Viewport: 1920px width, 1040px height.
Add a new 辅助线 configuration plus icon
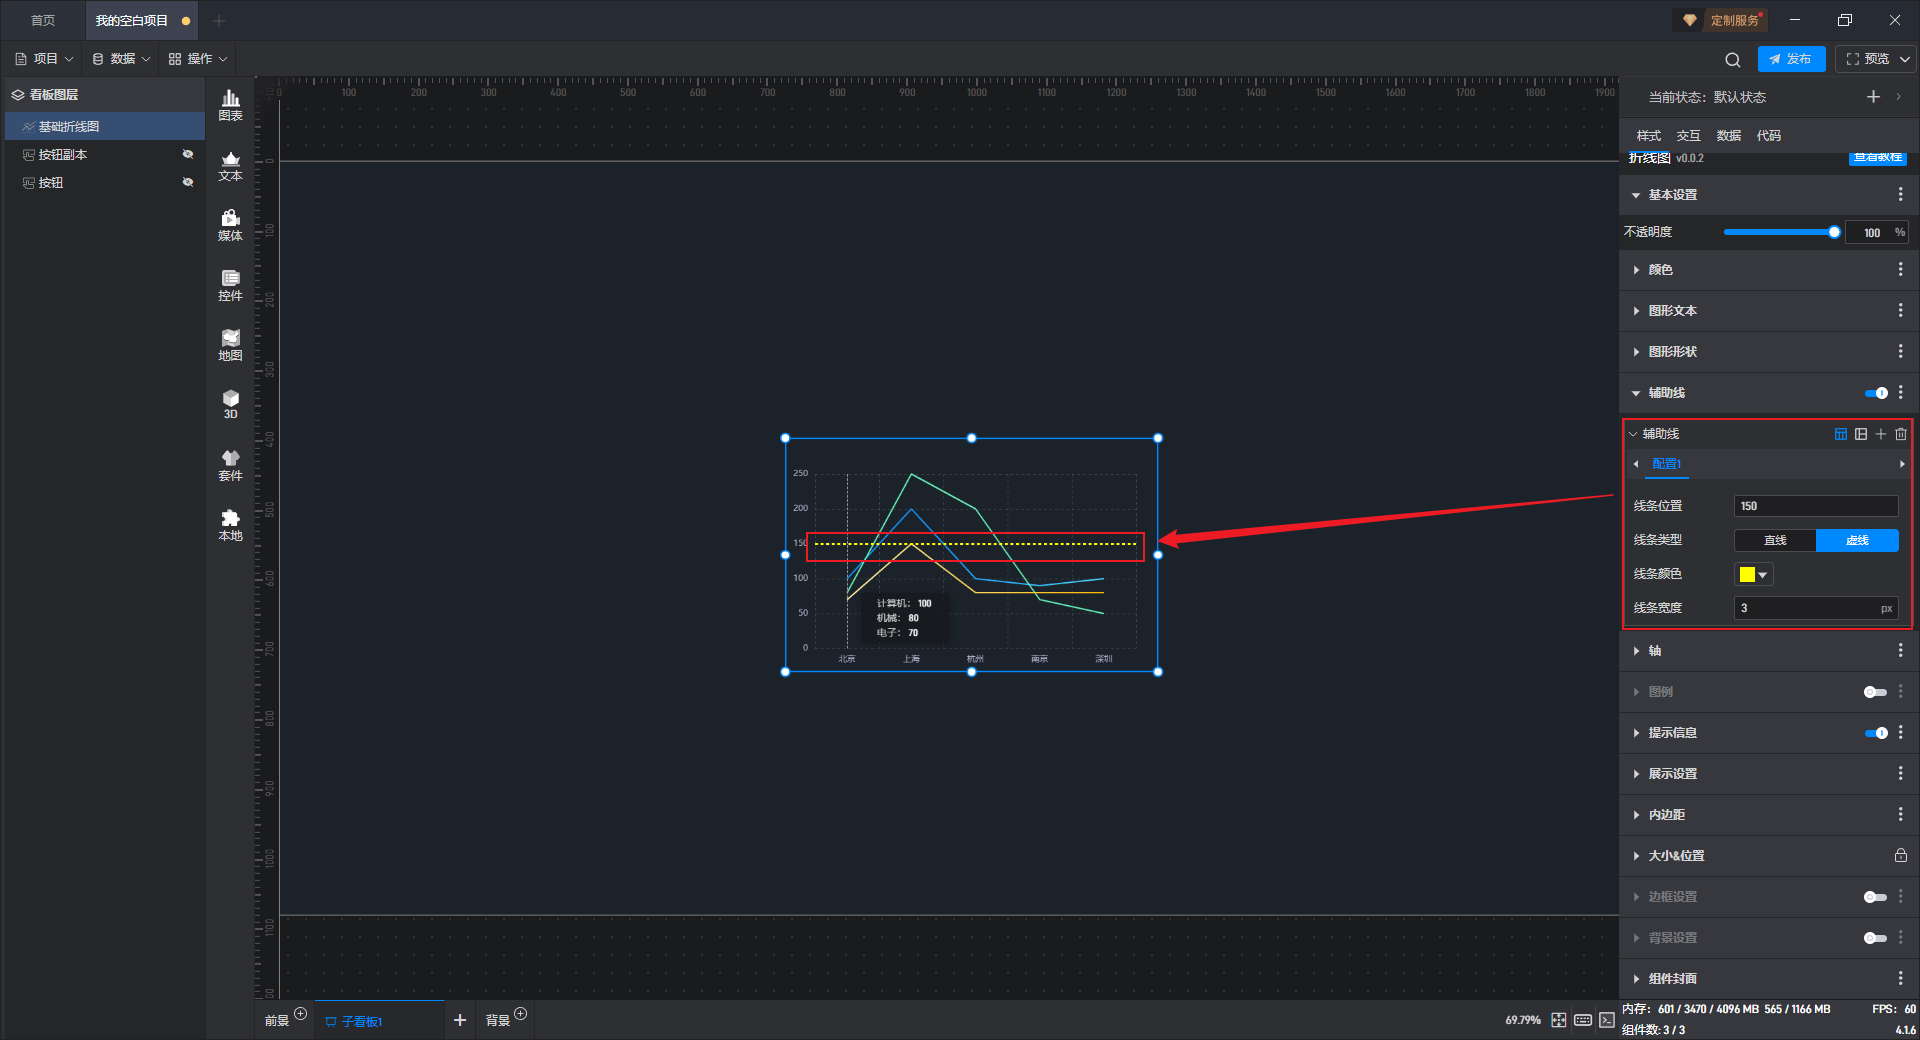[x=1881, y=434]
